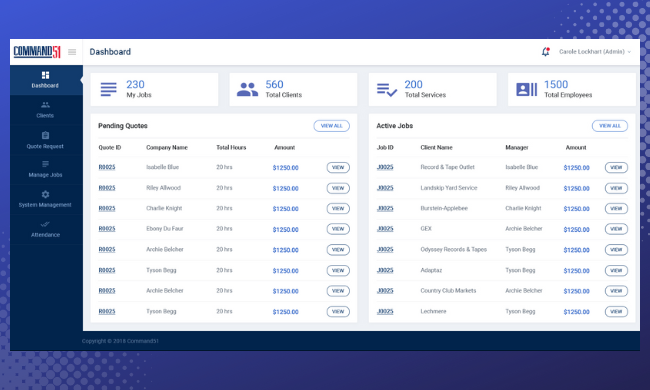Open job J0025 for Record & Tape Outlet
This screenshot has height=390, width=650.
(x=385, y=167)
